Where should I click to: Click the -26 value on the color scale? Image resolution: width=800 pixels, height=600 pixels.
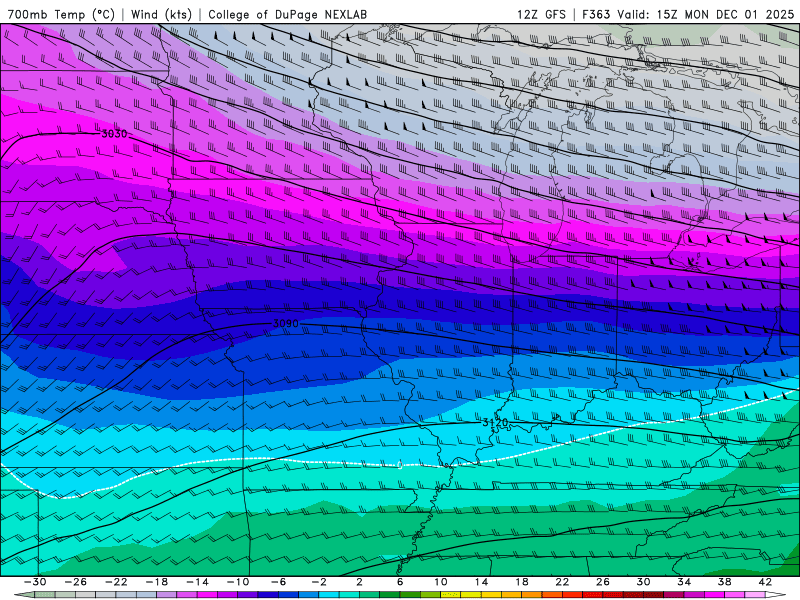coord(76,582)
